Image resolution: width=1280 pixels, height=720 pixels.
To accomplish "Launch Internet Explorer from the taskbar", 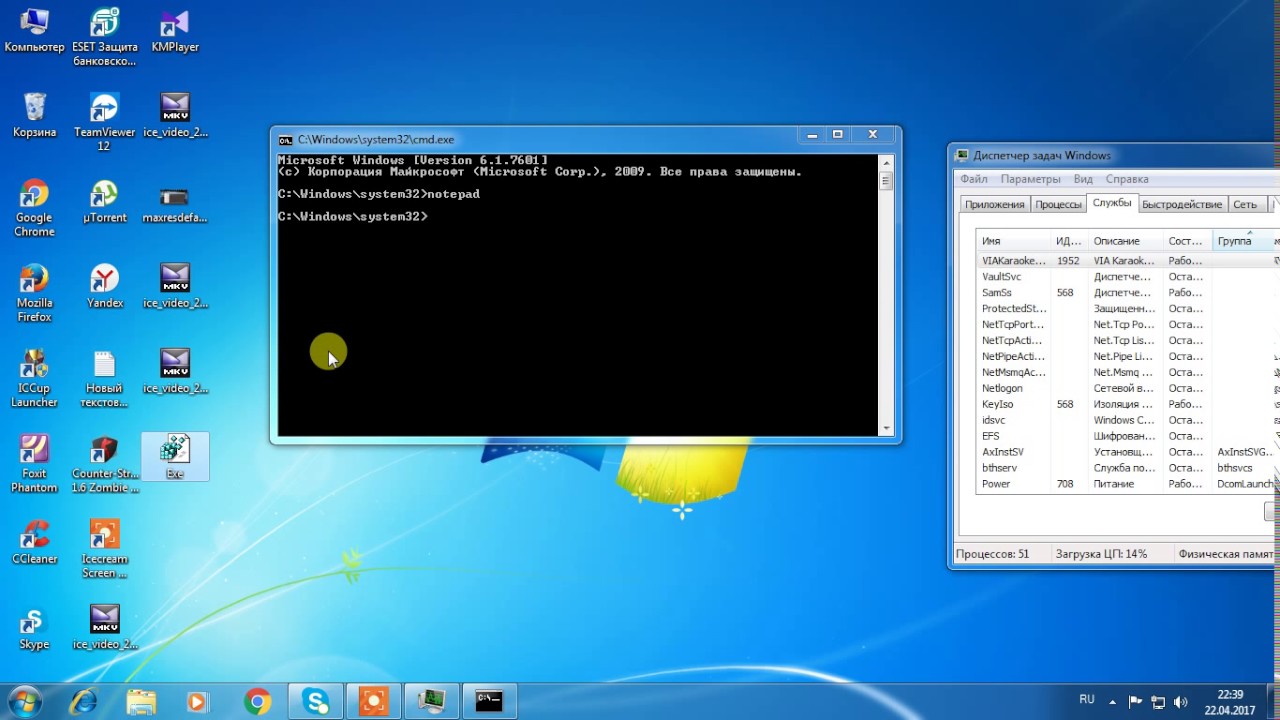I will coord(84,701).
